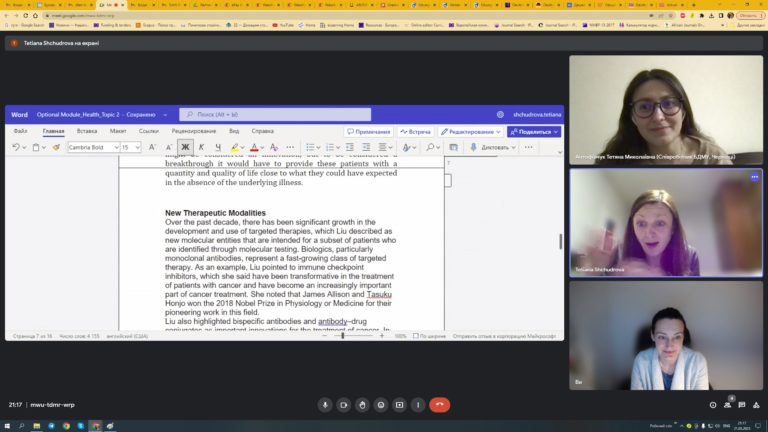Click the Поделиться share button

[x=533, y=131]
